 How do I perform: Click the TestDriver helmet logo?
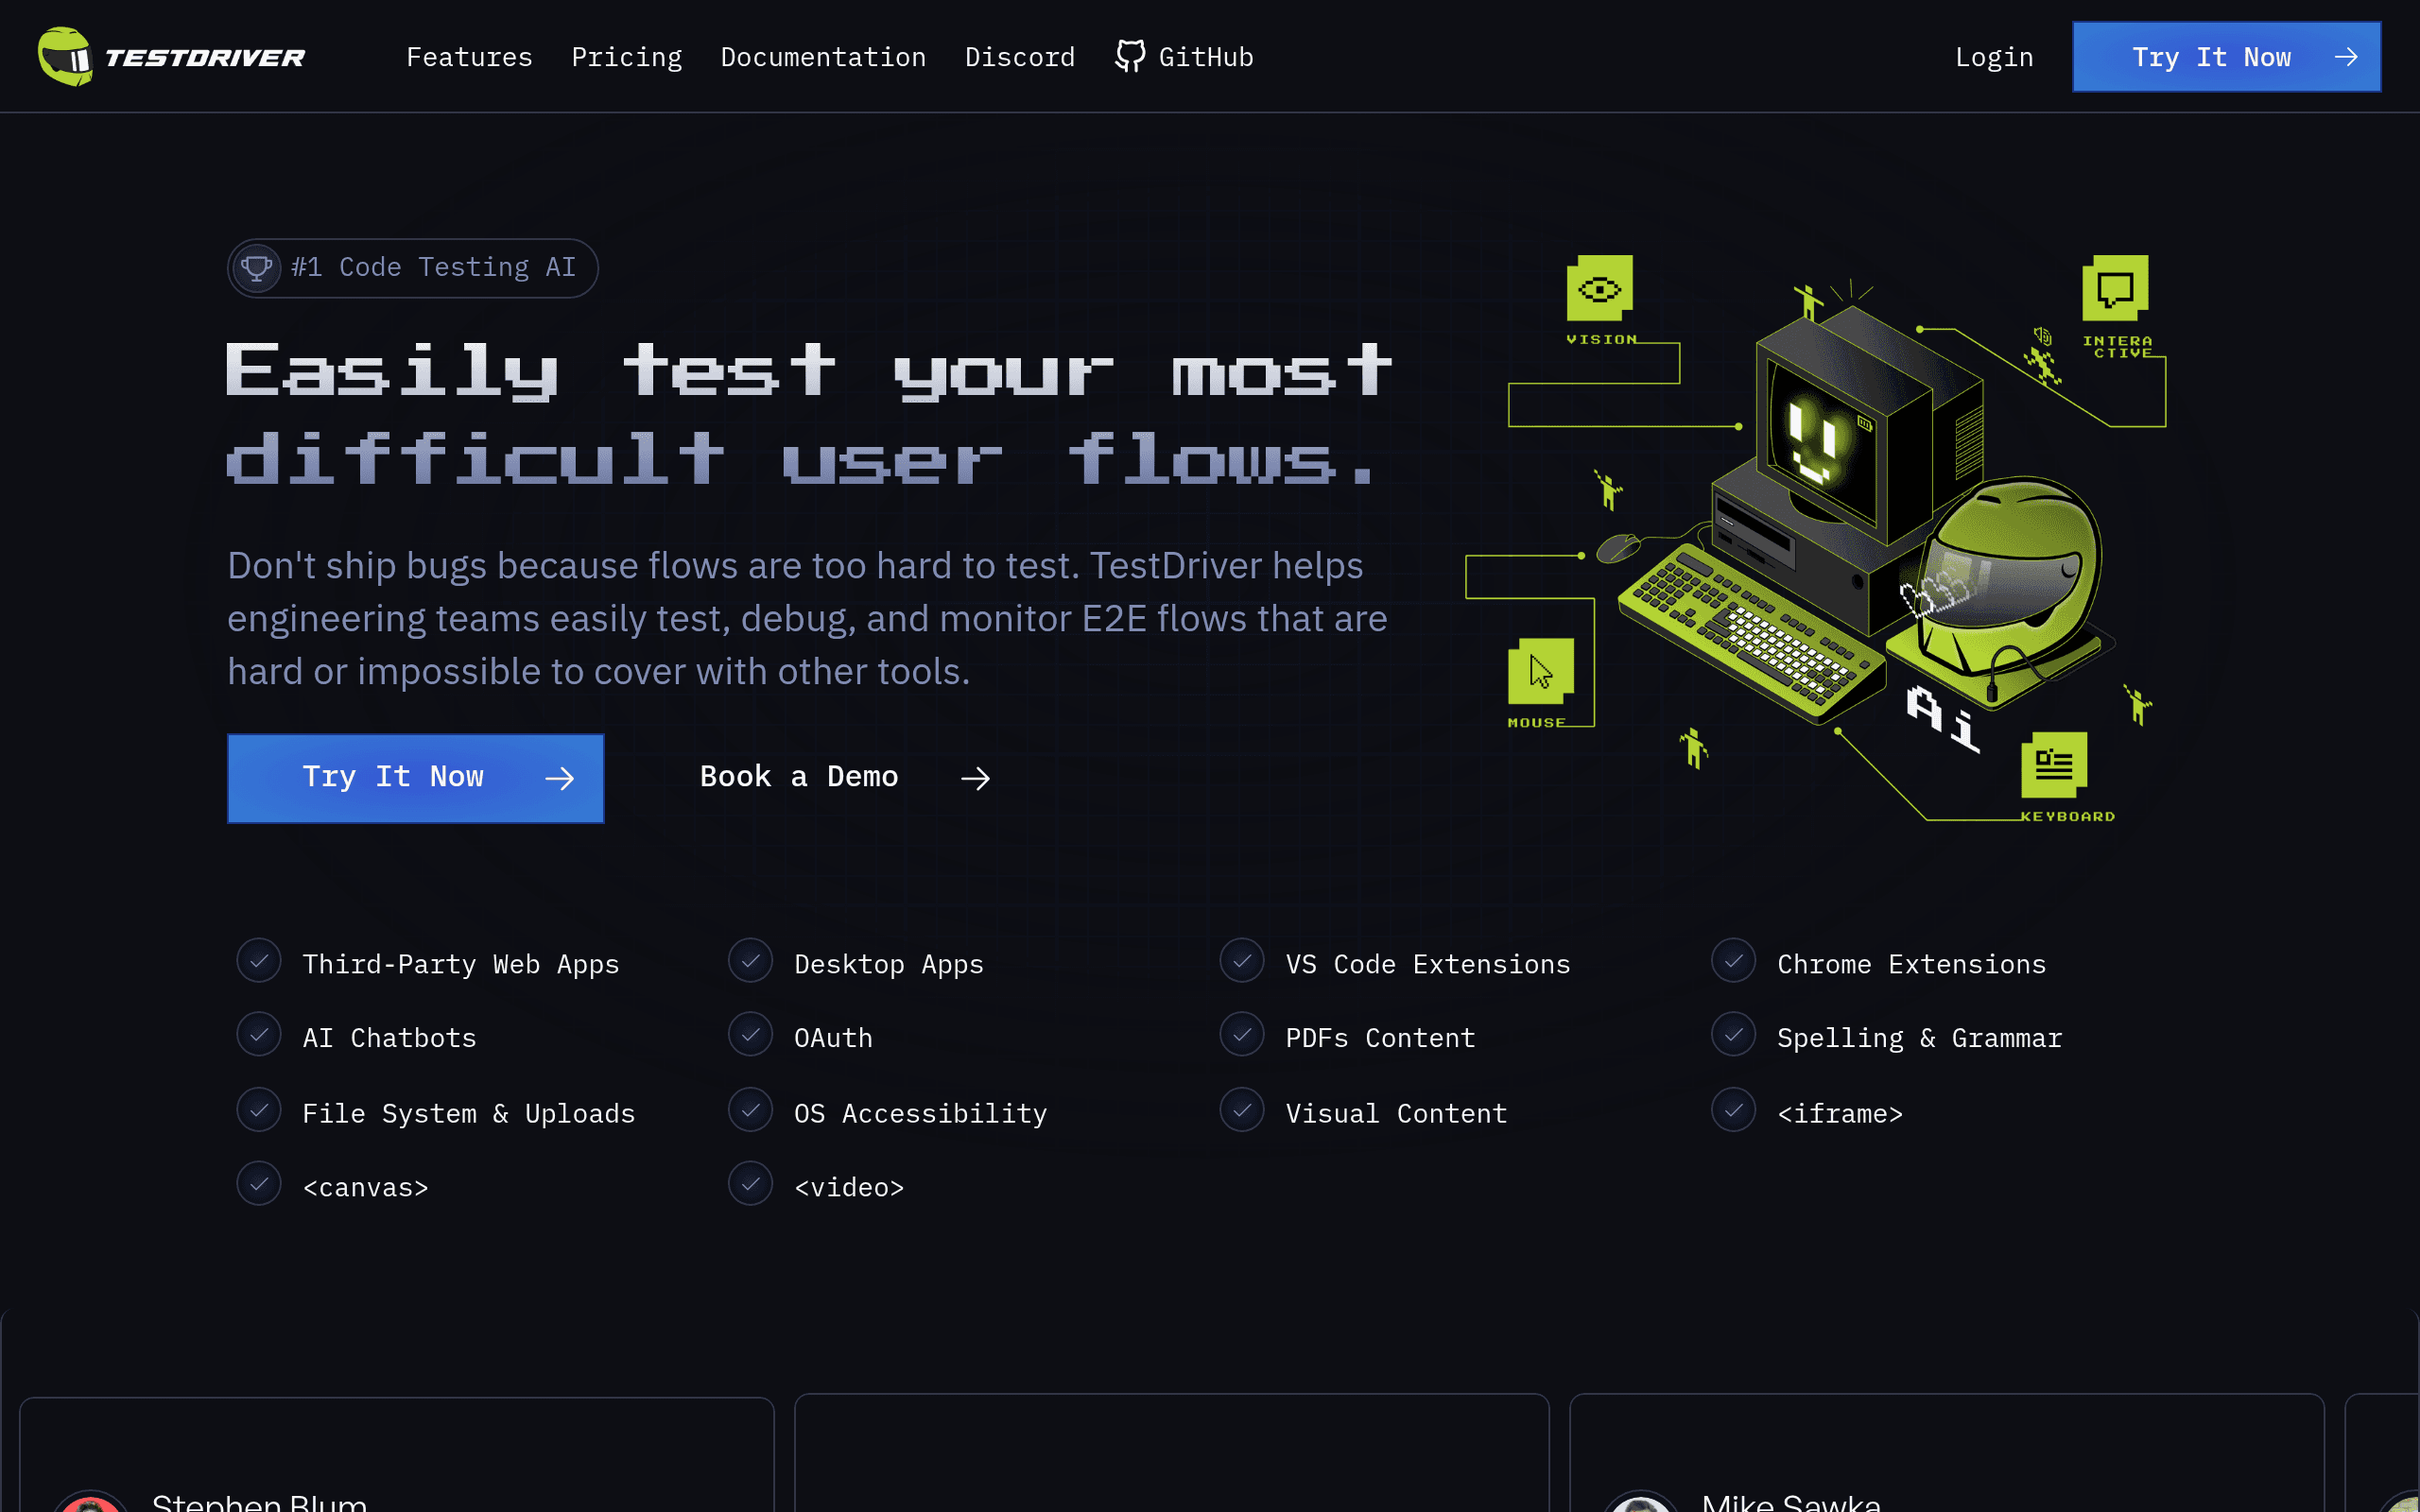pos(65,56)
